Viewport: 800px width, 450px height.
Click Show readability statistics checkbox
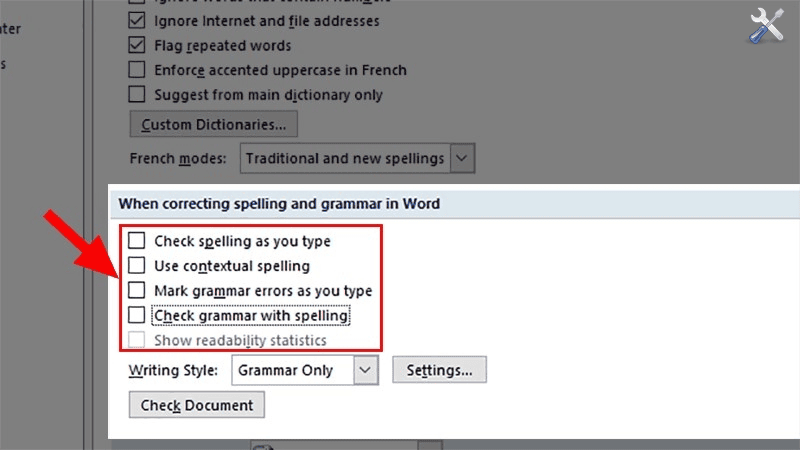137,341
